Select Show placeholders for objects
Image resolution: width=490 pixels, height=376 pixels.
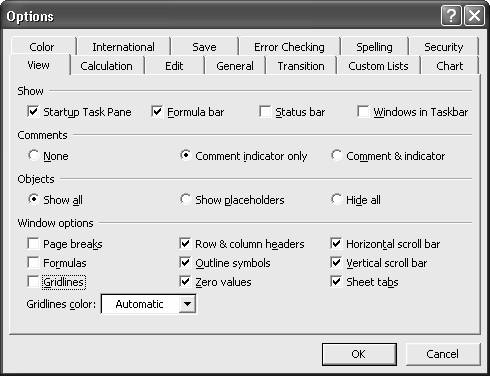[185, 199]
